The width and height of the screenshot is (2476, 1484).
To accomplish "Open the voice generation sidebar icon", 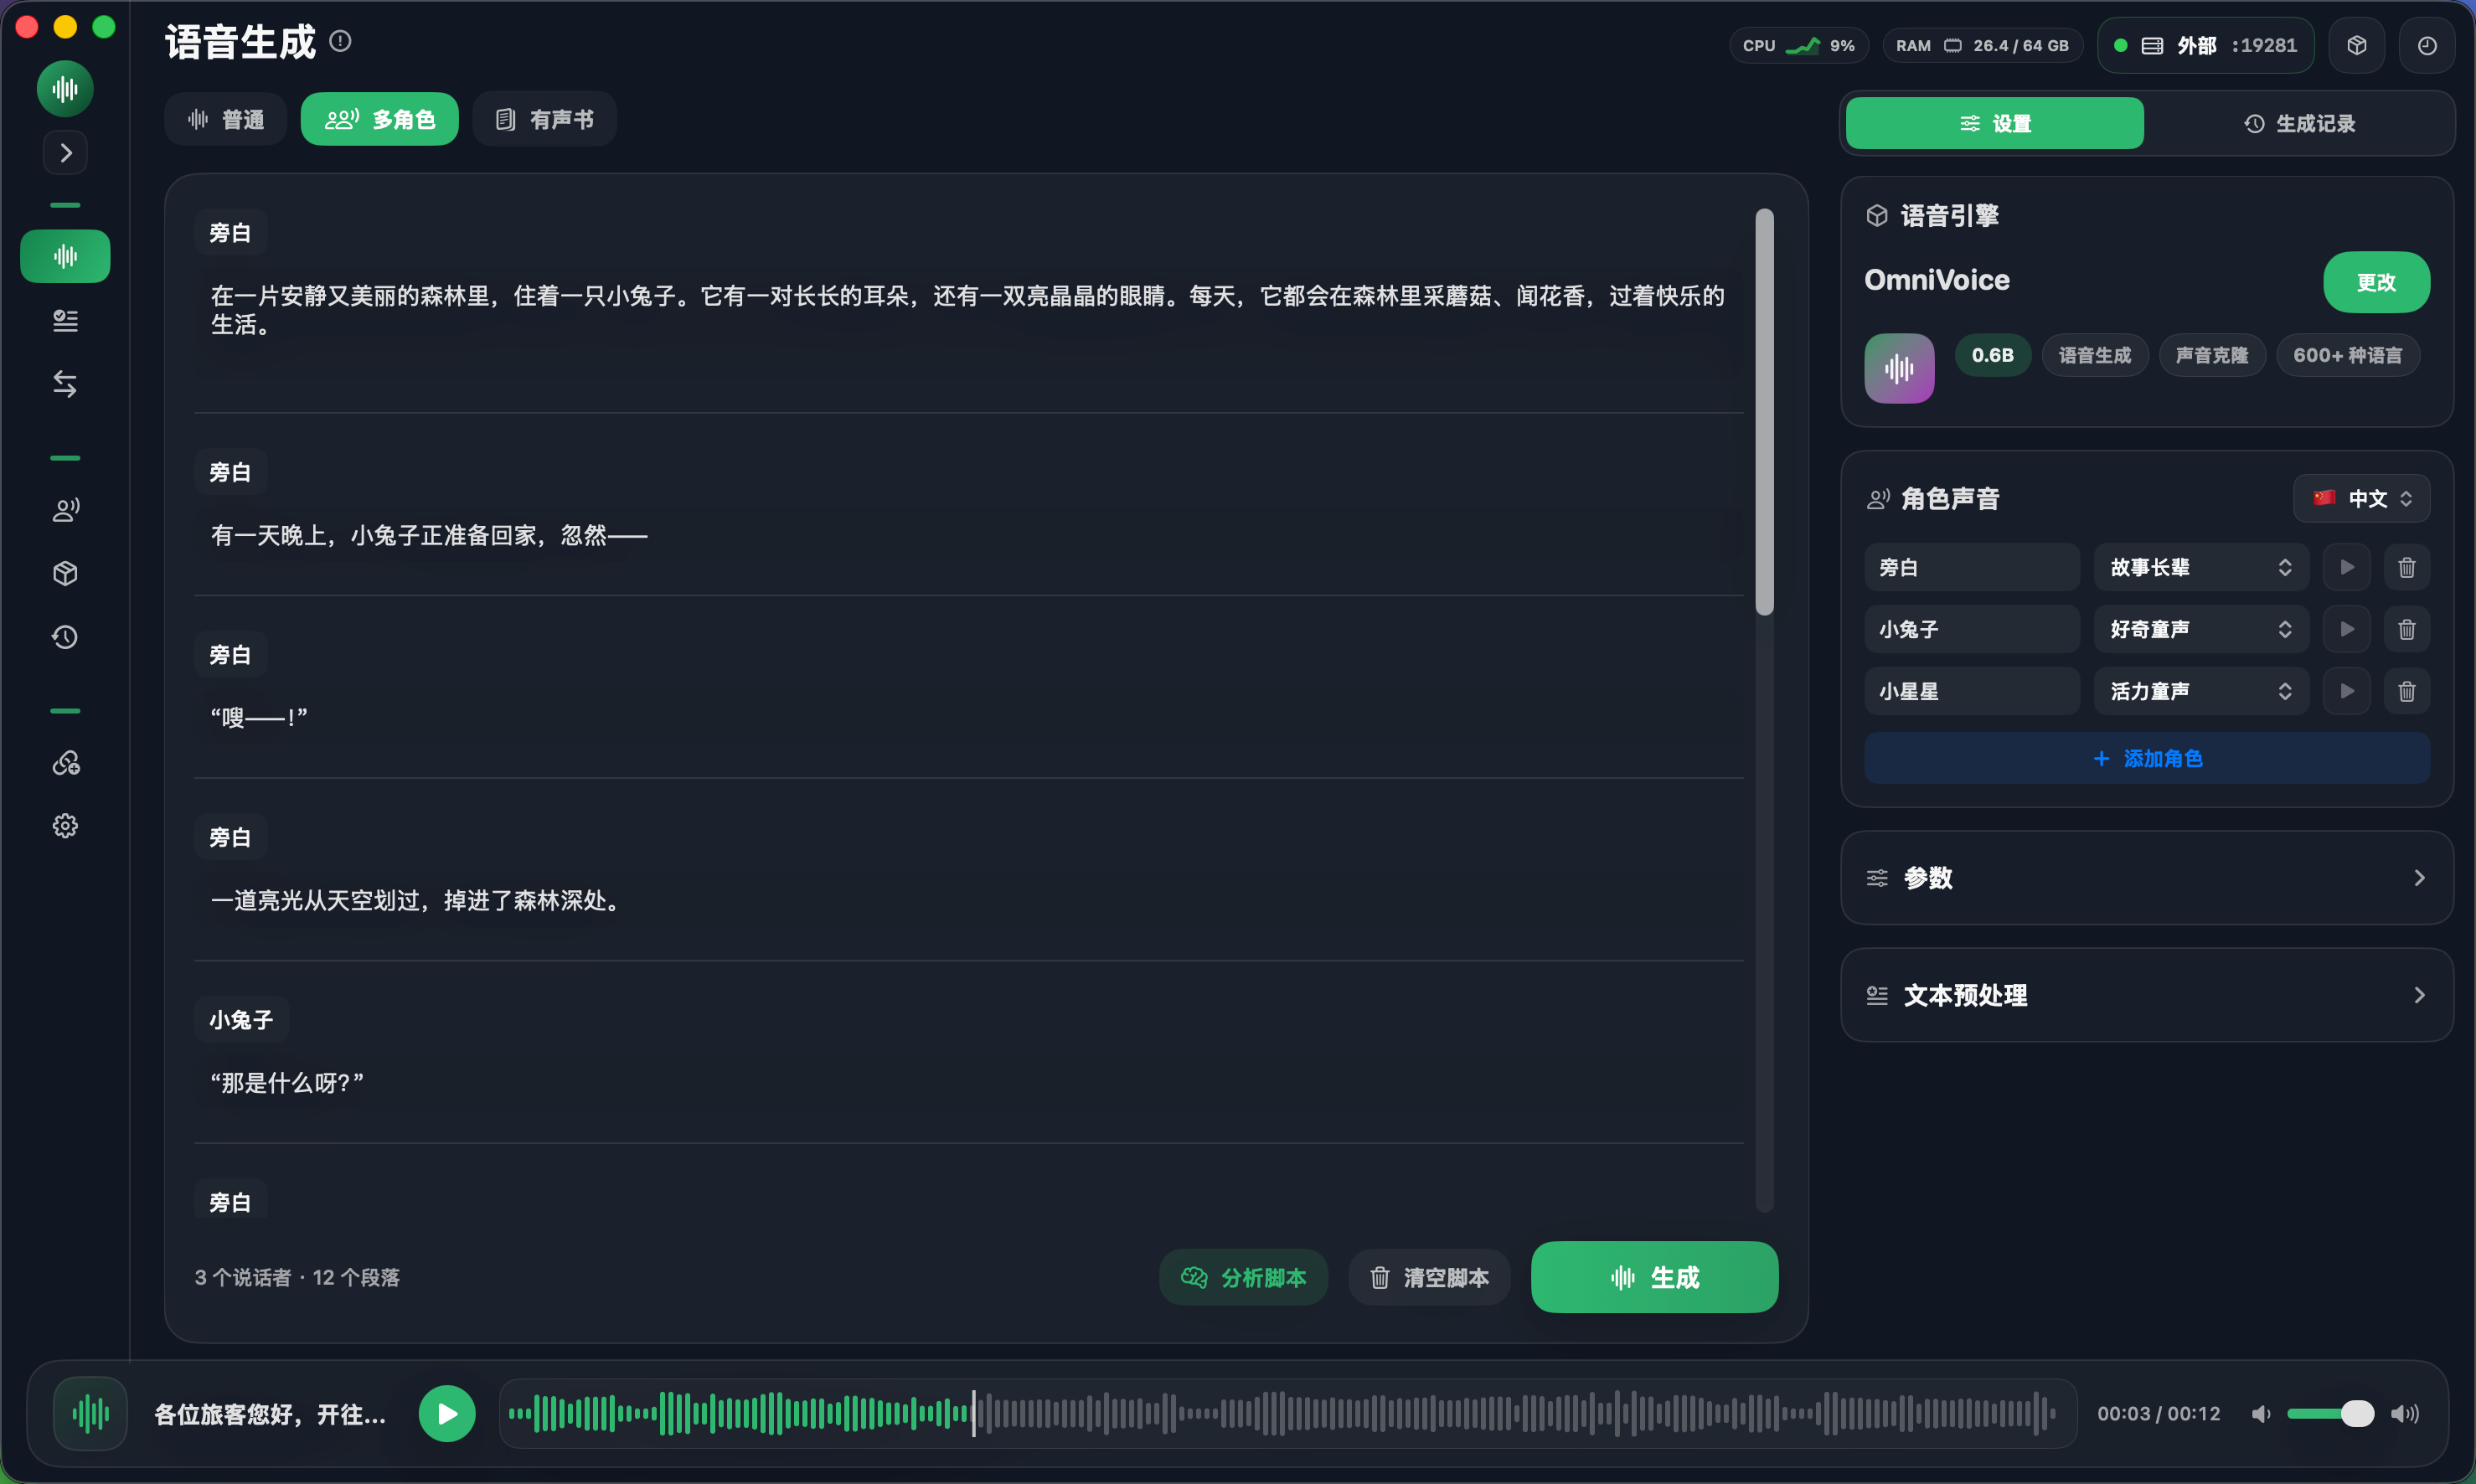I will pyautogui.click(x=65, y=257).
